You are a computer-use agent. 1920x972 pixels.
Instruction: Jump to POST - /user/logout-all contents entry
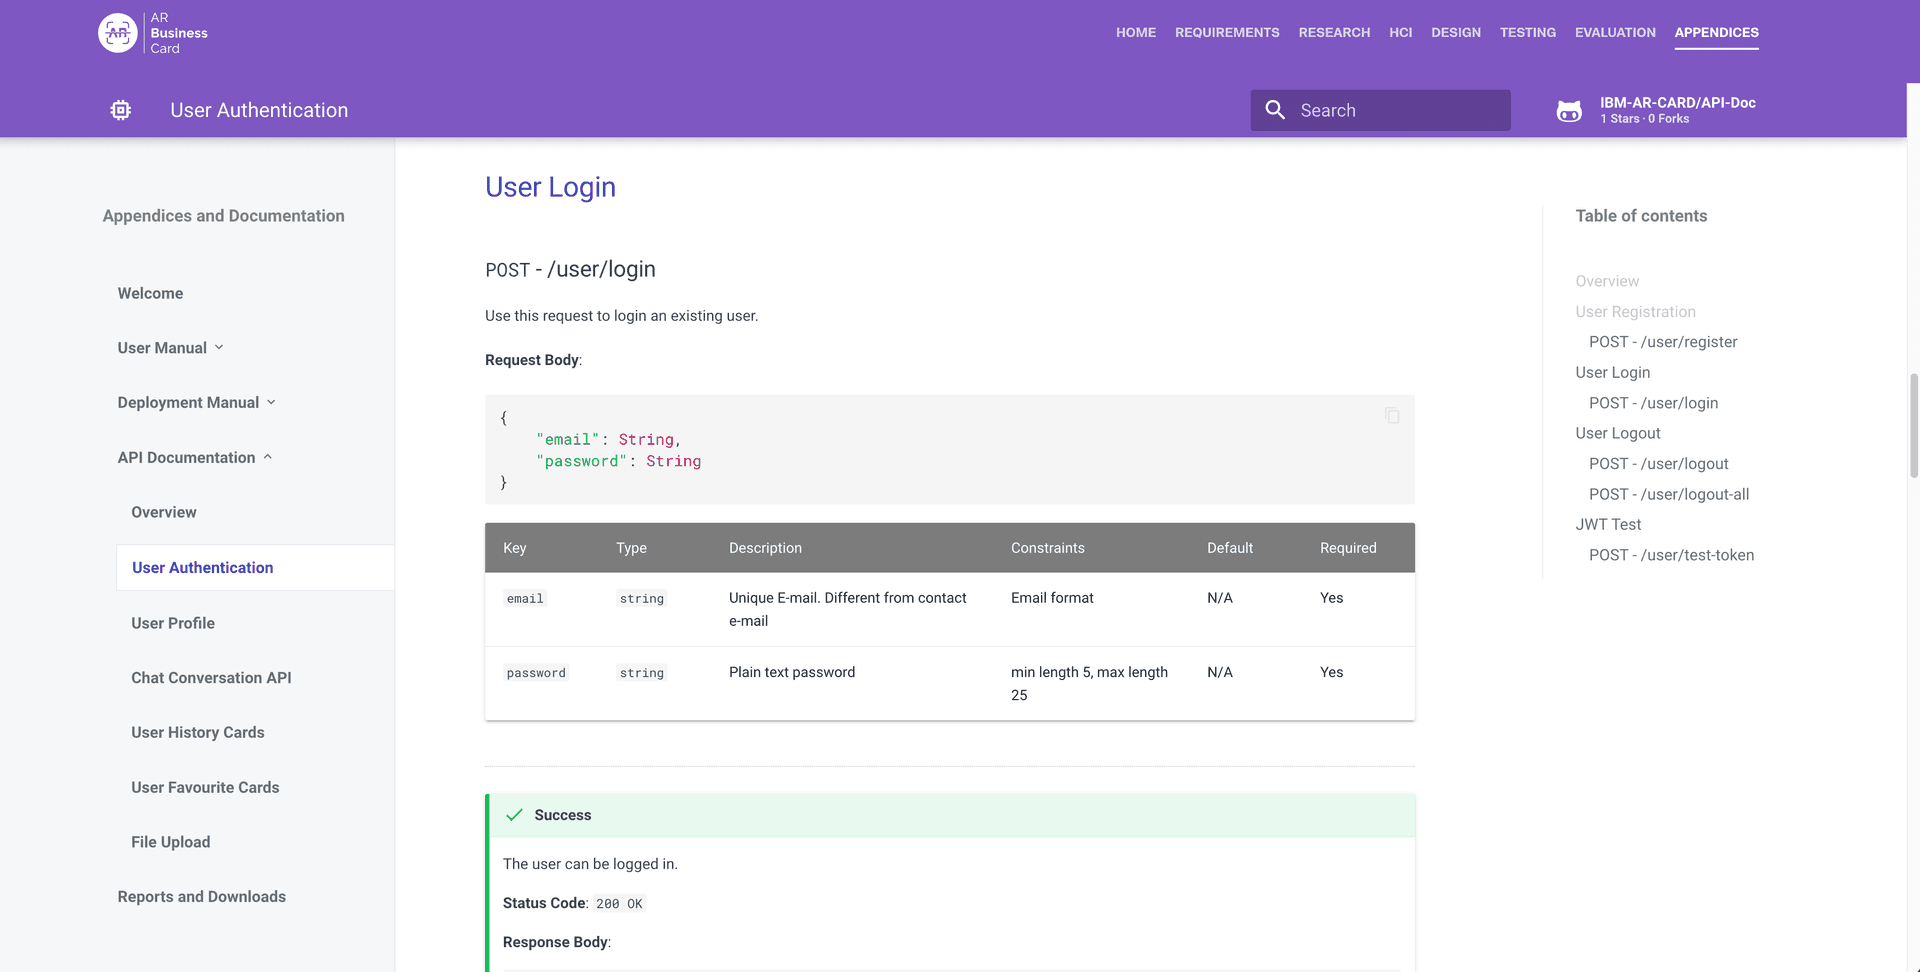(x=1669, y=494)
